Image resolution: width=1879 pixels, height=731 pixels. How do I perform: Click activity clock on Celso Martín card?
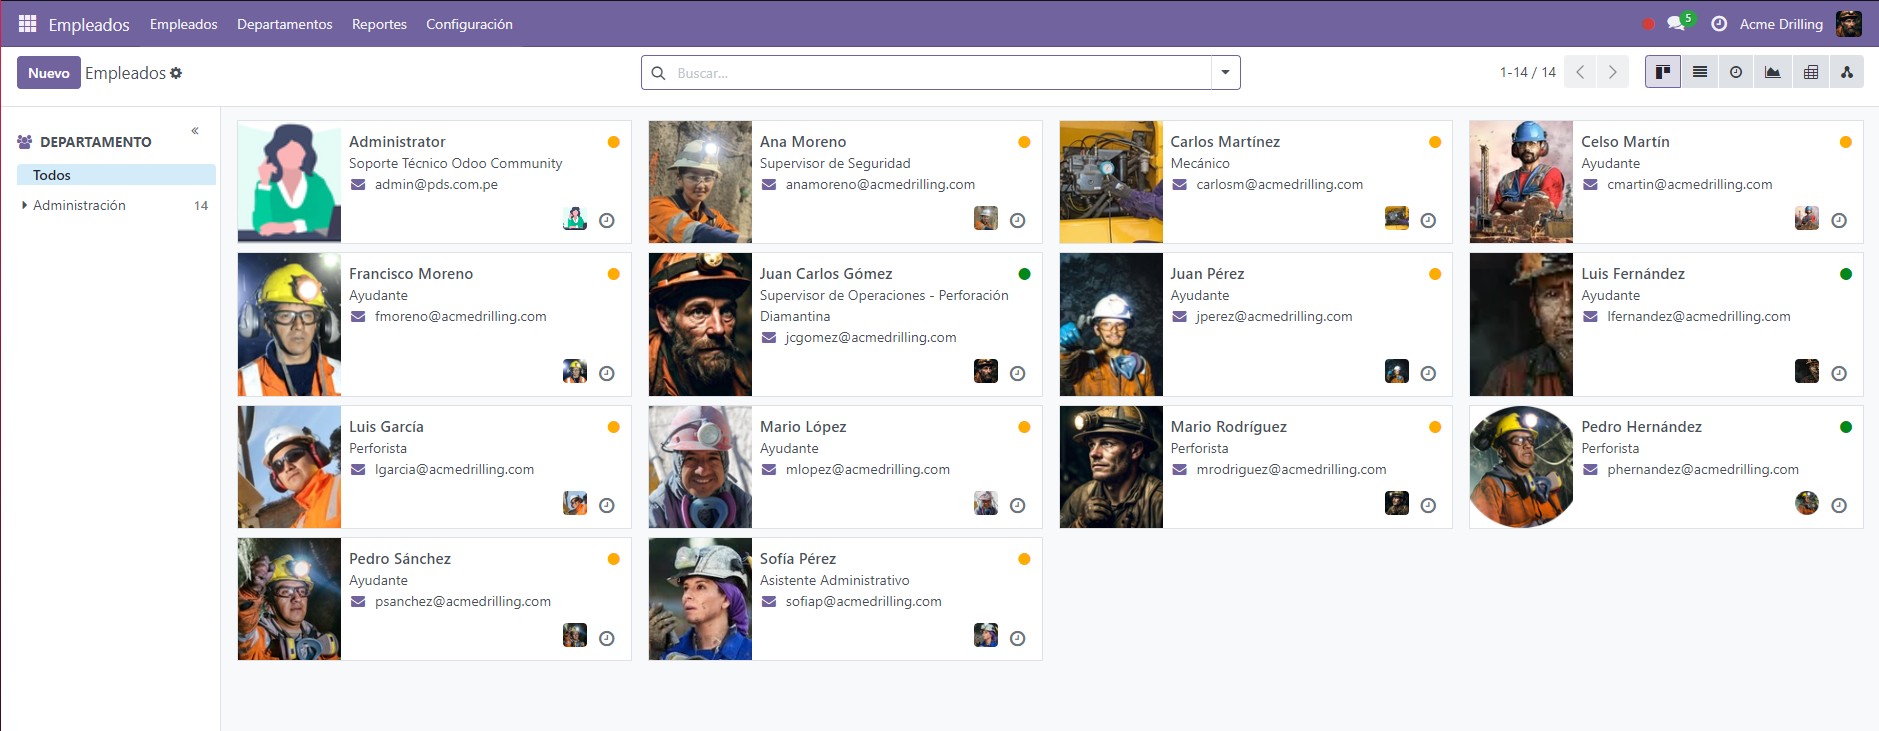tap(1839, 221)
